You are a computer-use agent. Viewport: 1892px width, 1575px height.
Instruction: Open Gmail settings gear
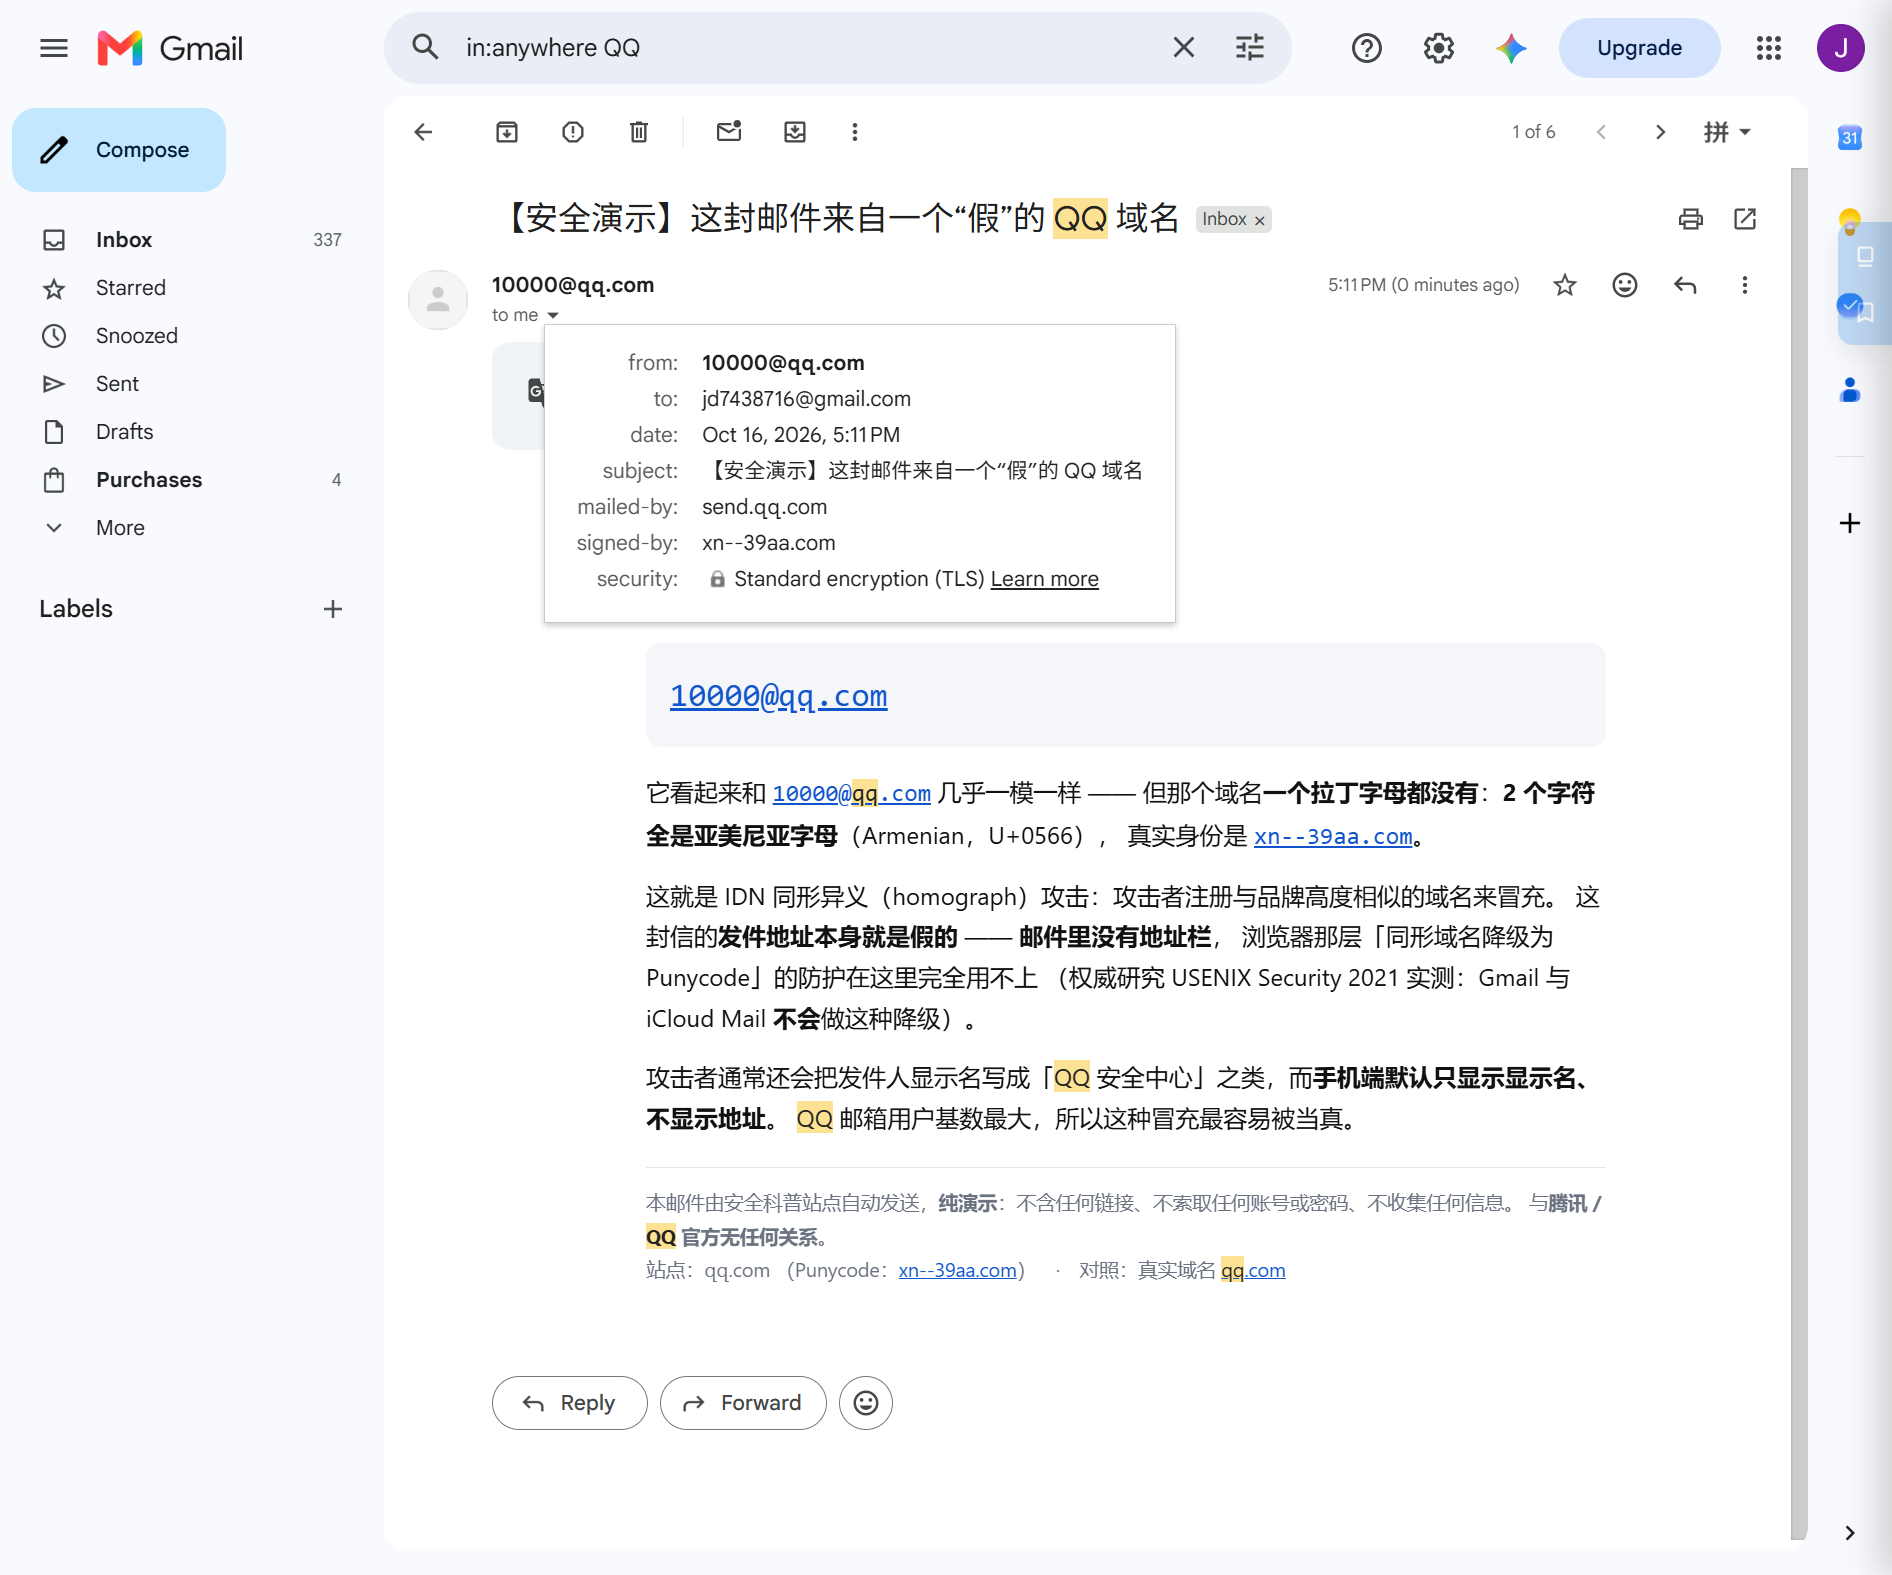coord(1439,48)
